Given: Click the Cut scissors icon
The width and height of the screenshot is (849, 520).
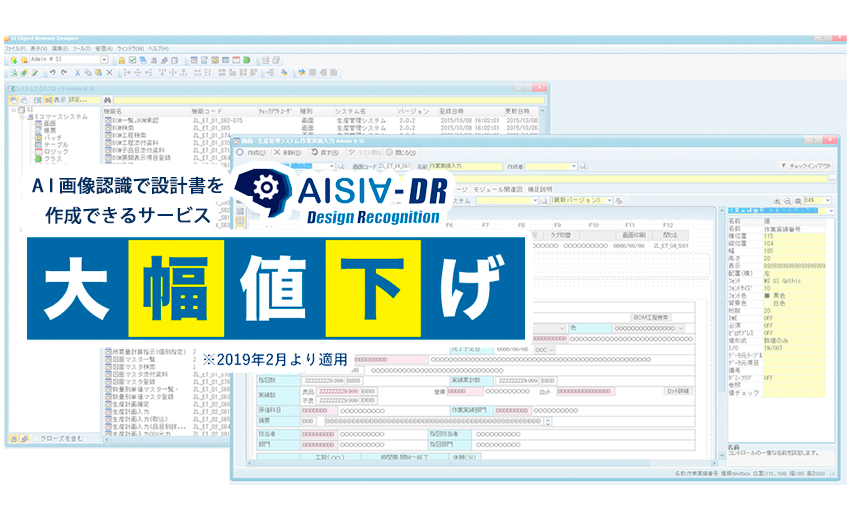Looking at the screenshot, I should tap(77, 73).
